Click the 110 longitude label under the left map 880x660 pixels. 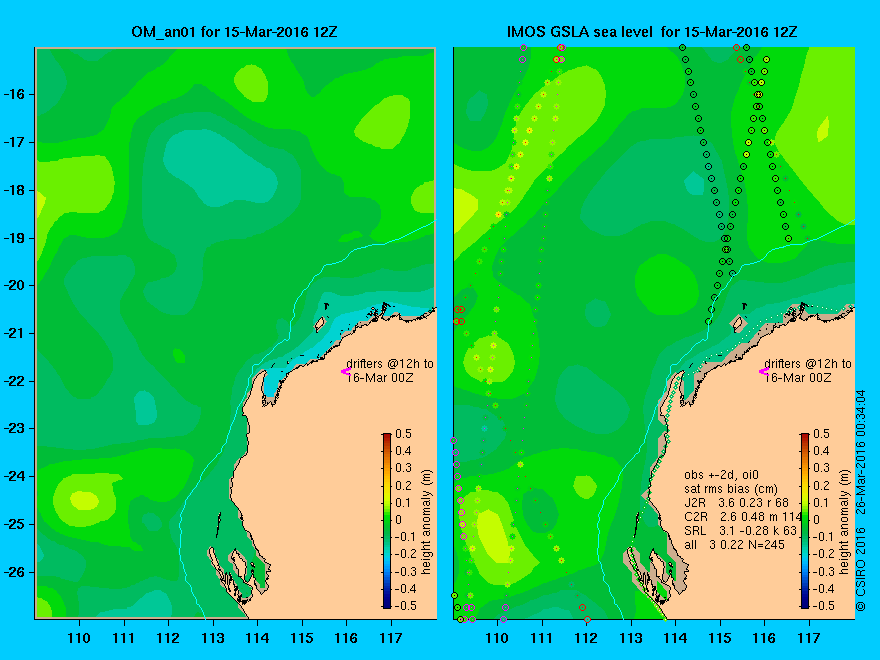coord(79,638)
